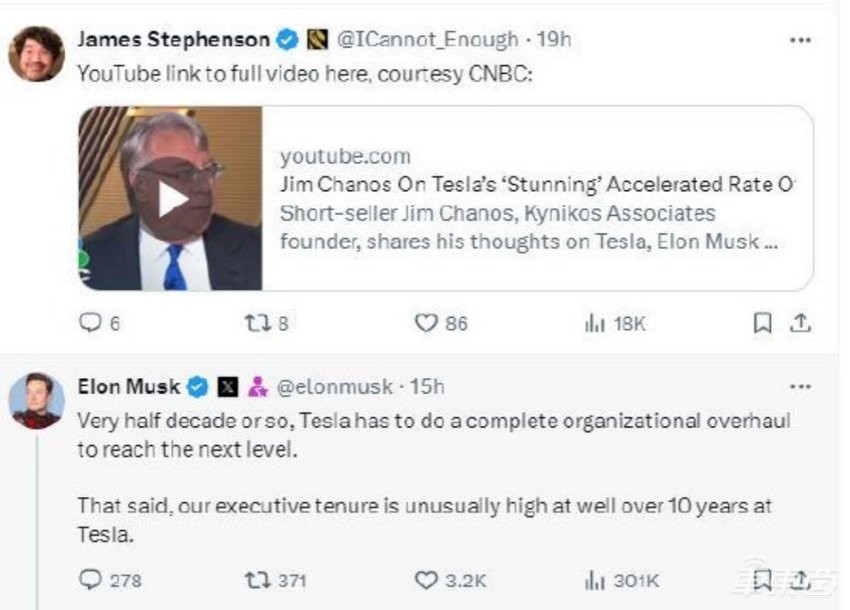Like James Stephenson's tweet
This screenshot has width=850, height=610.
[x=427, y=323]
